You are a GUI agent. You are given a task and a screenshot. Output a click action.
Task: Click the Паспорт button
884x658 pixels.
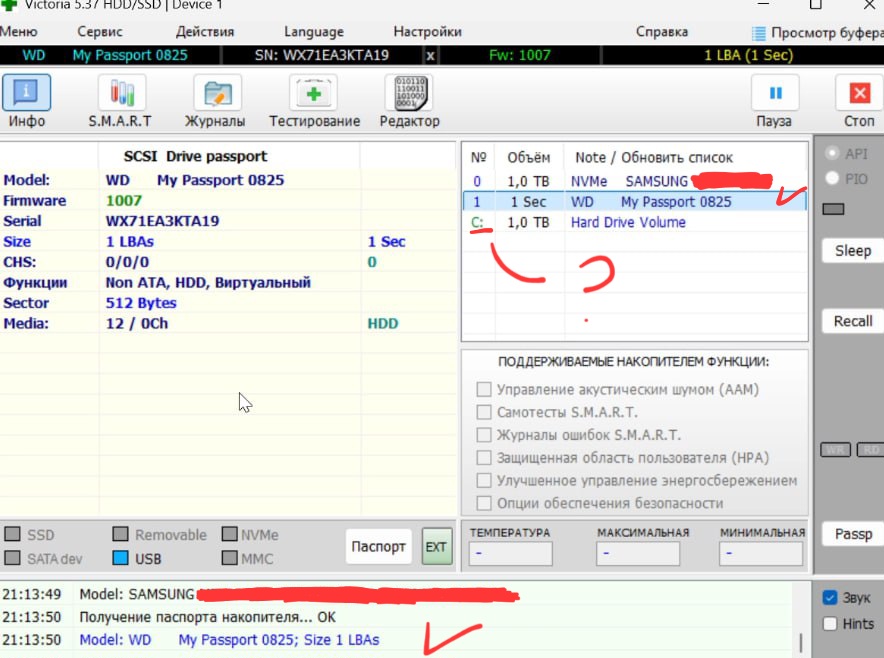click(x=378, y=546)
